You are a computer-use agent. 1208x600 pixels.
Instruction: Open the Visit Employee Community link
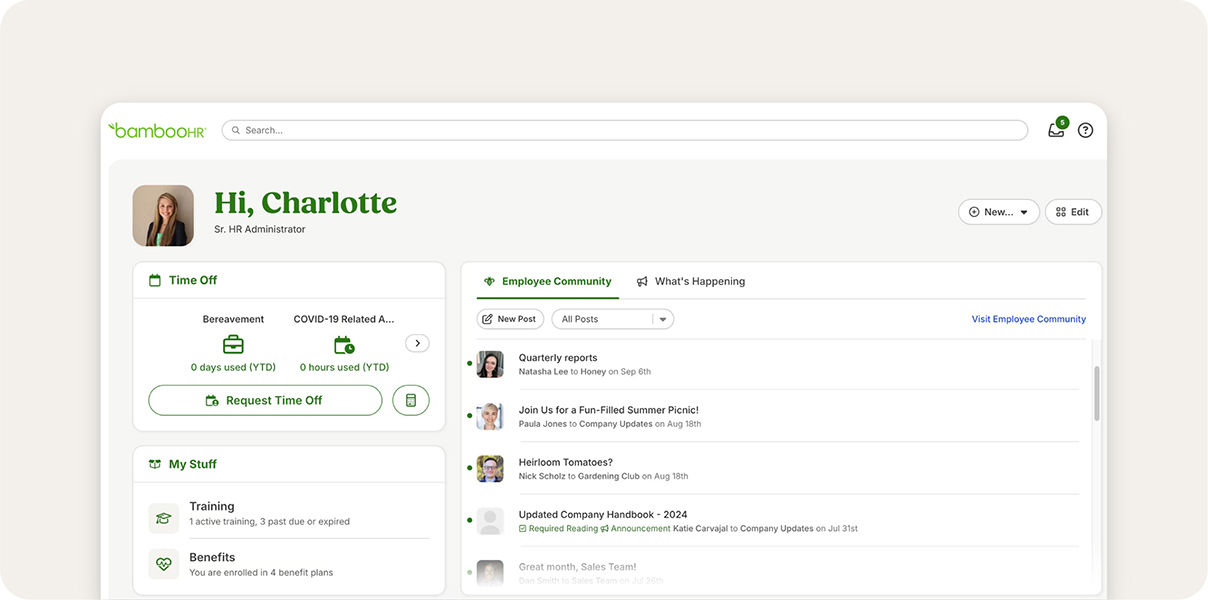[1028, 319]
